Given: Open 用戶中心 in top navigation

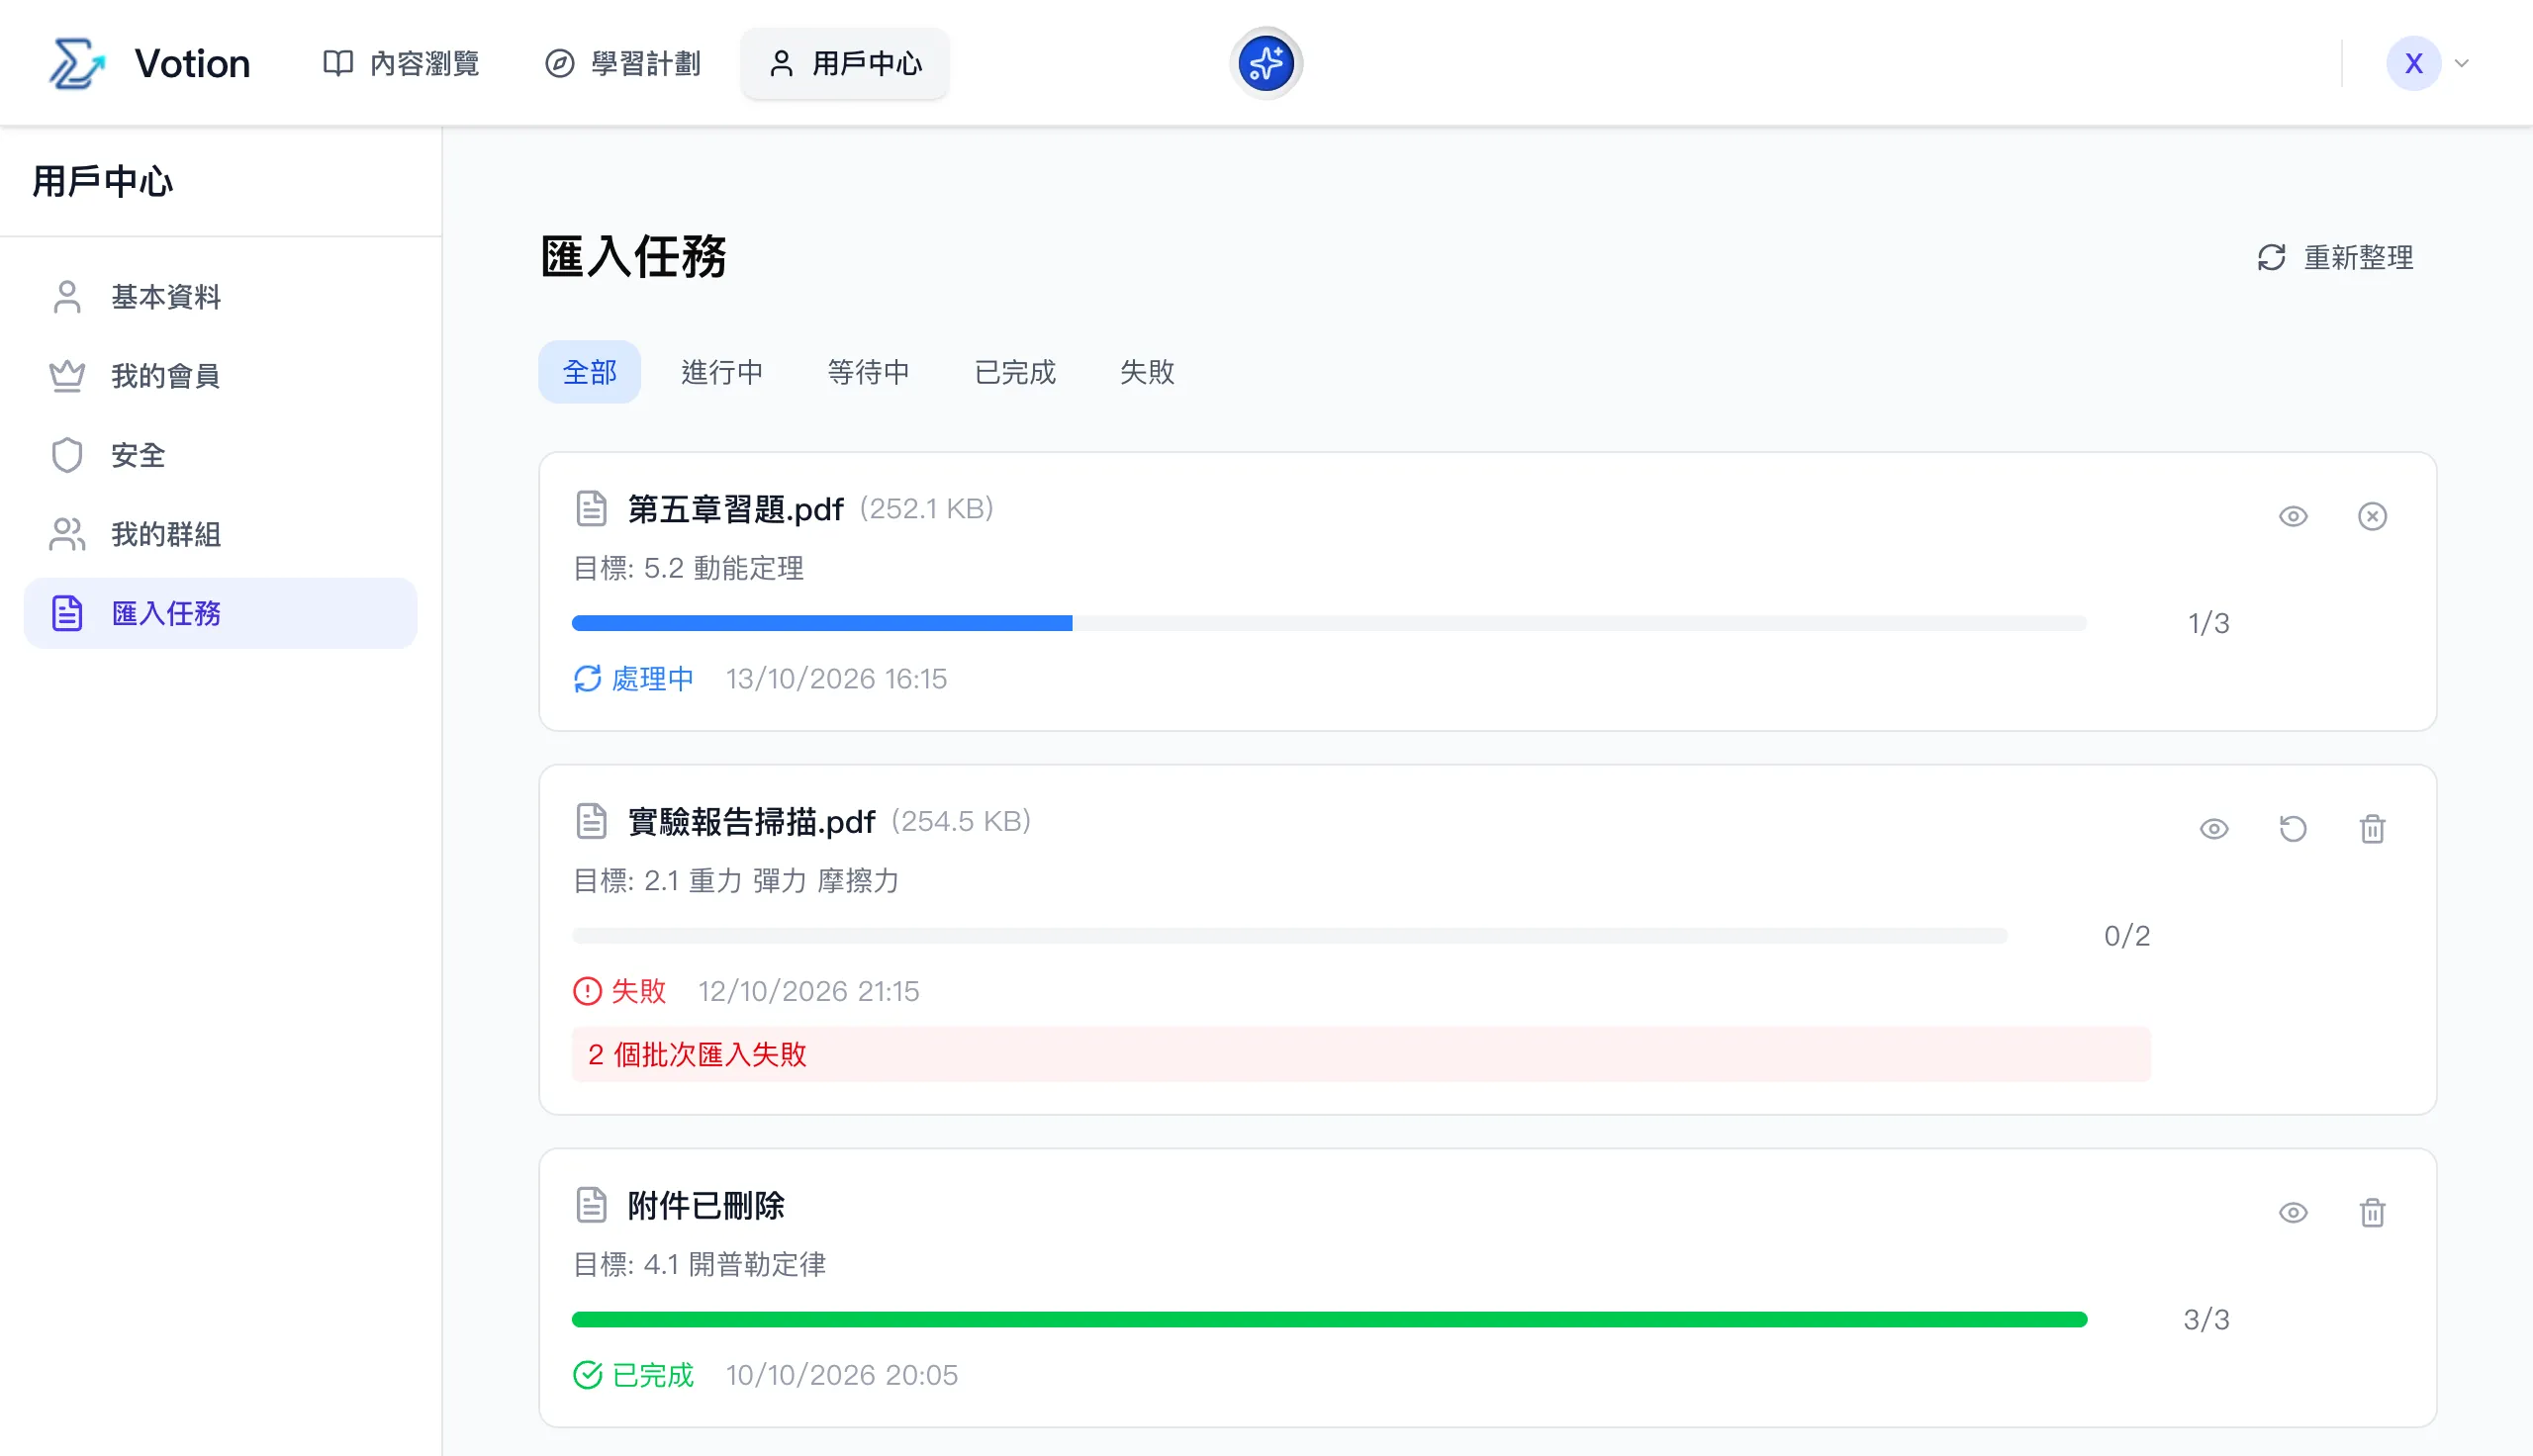Looking at the screenshot, I should pyautogui.click(x=845, y=63).
